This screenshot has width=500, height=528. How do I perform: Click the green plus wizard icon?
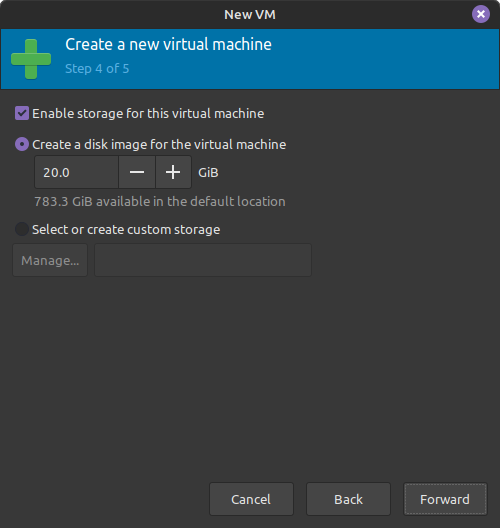pos(31,59)
